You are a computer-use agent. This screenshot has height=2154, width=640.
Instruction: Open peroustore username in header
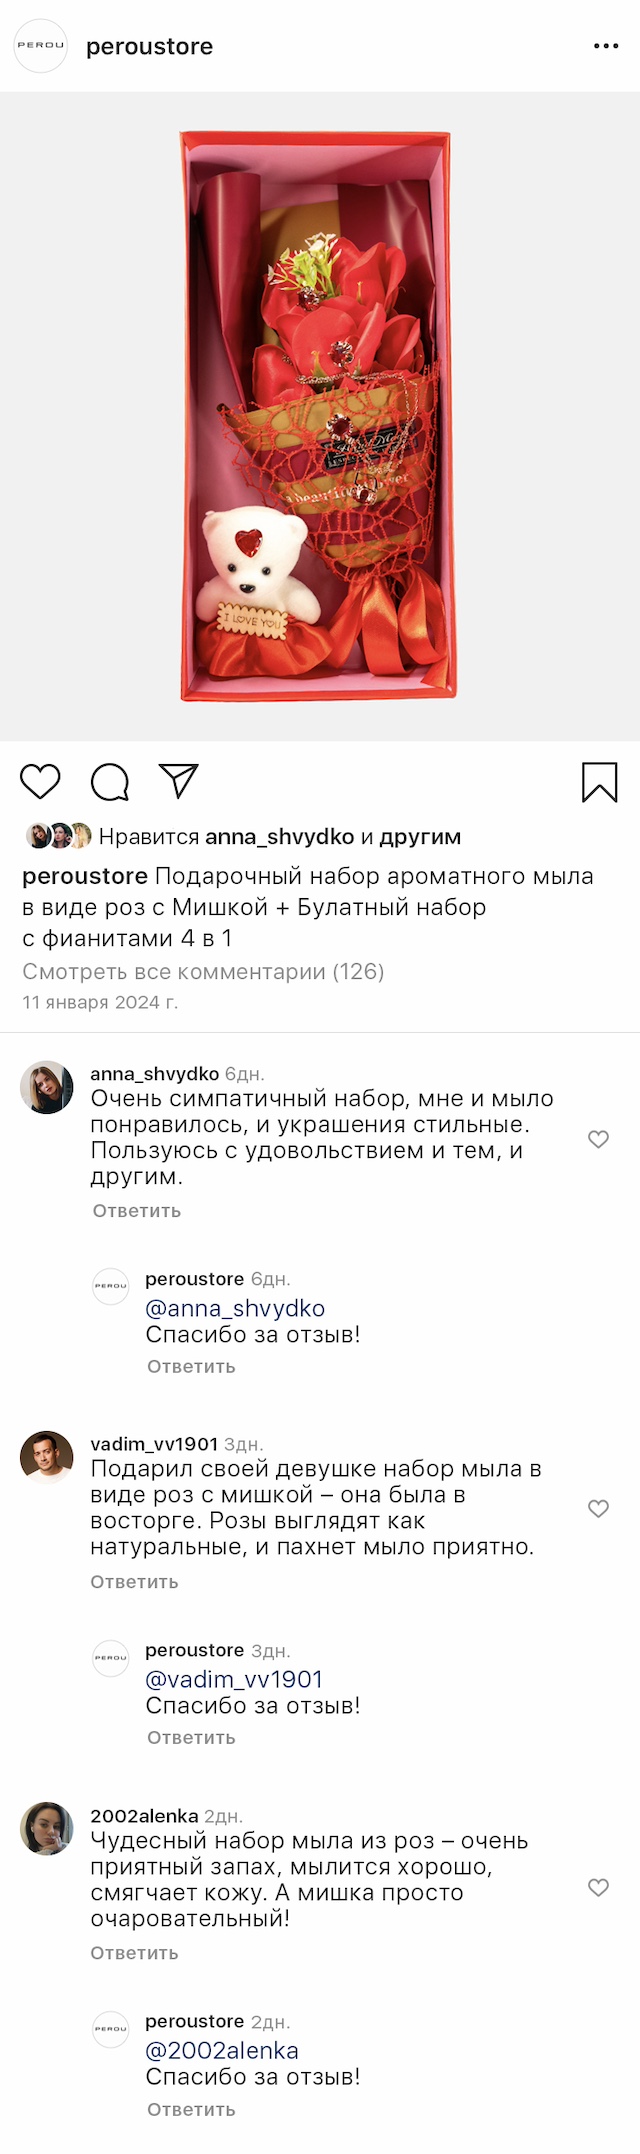coord(149,47)
